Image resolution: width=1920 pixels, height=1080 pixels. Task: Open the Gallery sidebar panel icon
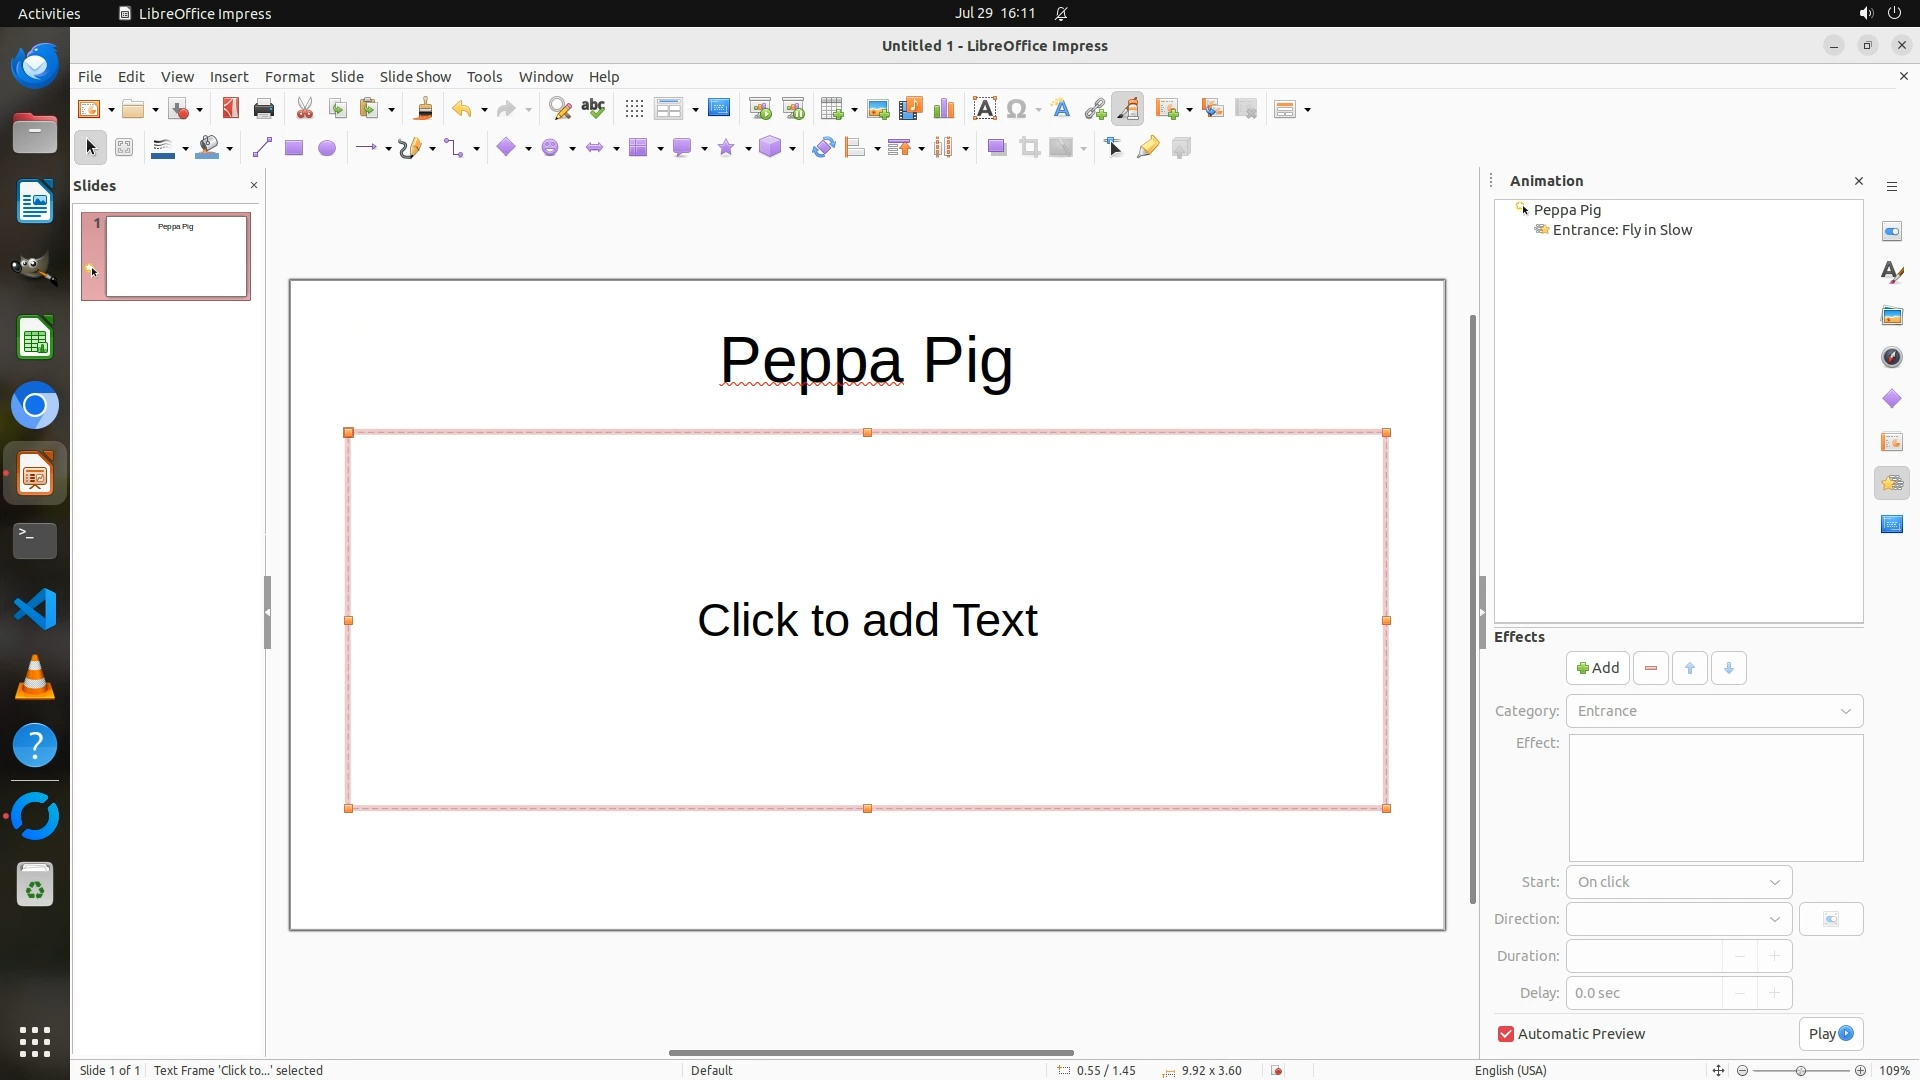[x=1891, y=316]
